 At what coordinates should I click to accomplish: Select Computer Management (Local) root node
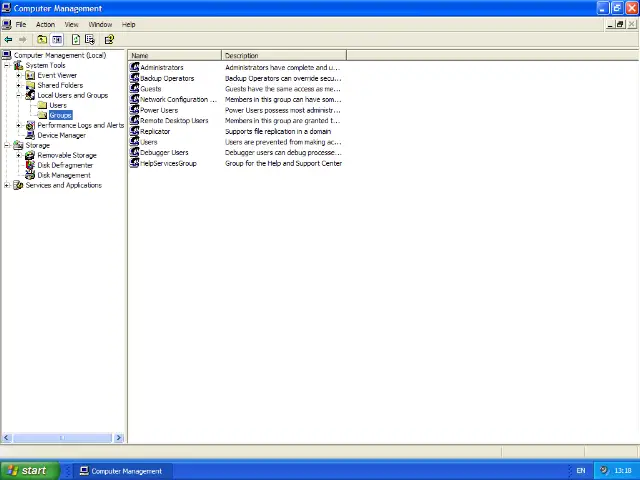[x=60, y=55]
